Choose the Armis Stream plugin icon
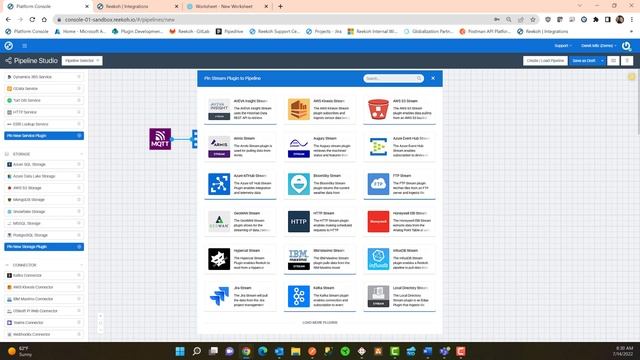Screen dimensions: 640x360 [x=219, y=147]
